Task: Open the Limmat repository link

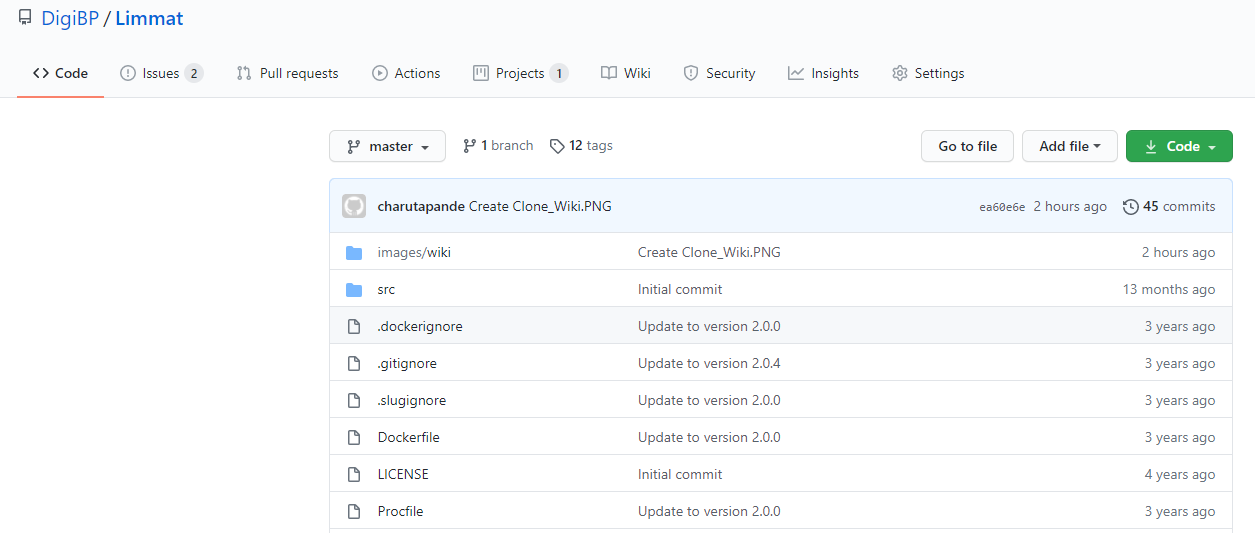Action: (x=149, y=18)
